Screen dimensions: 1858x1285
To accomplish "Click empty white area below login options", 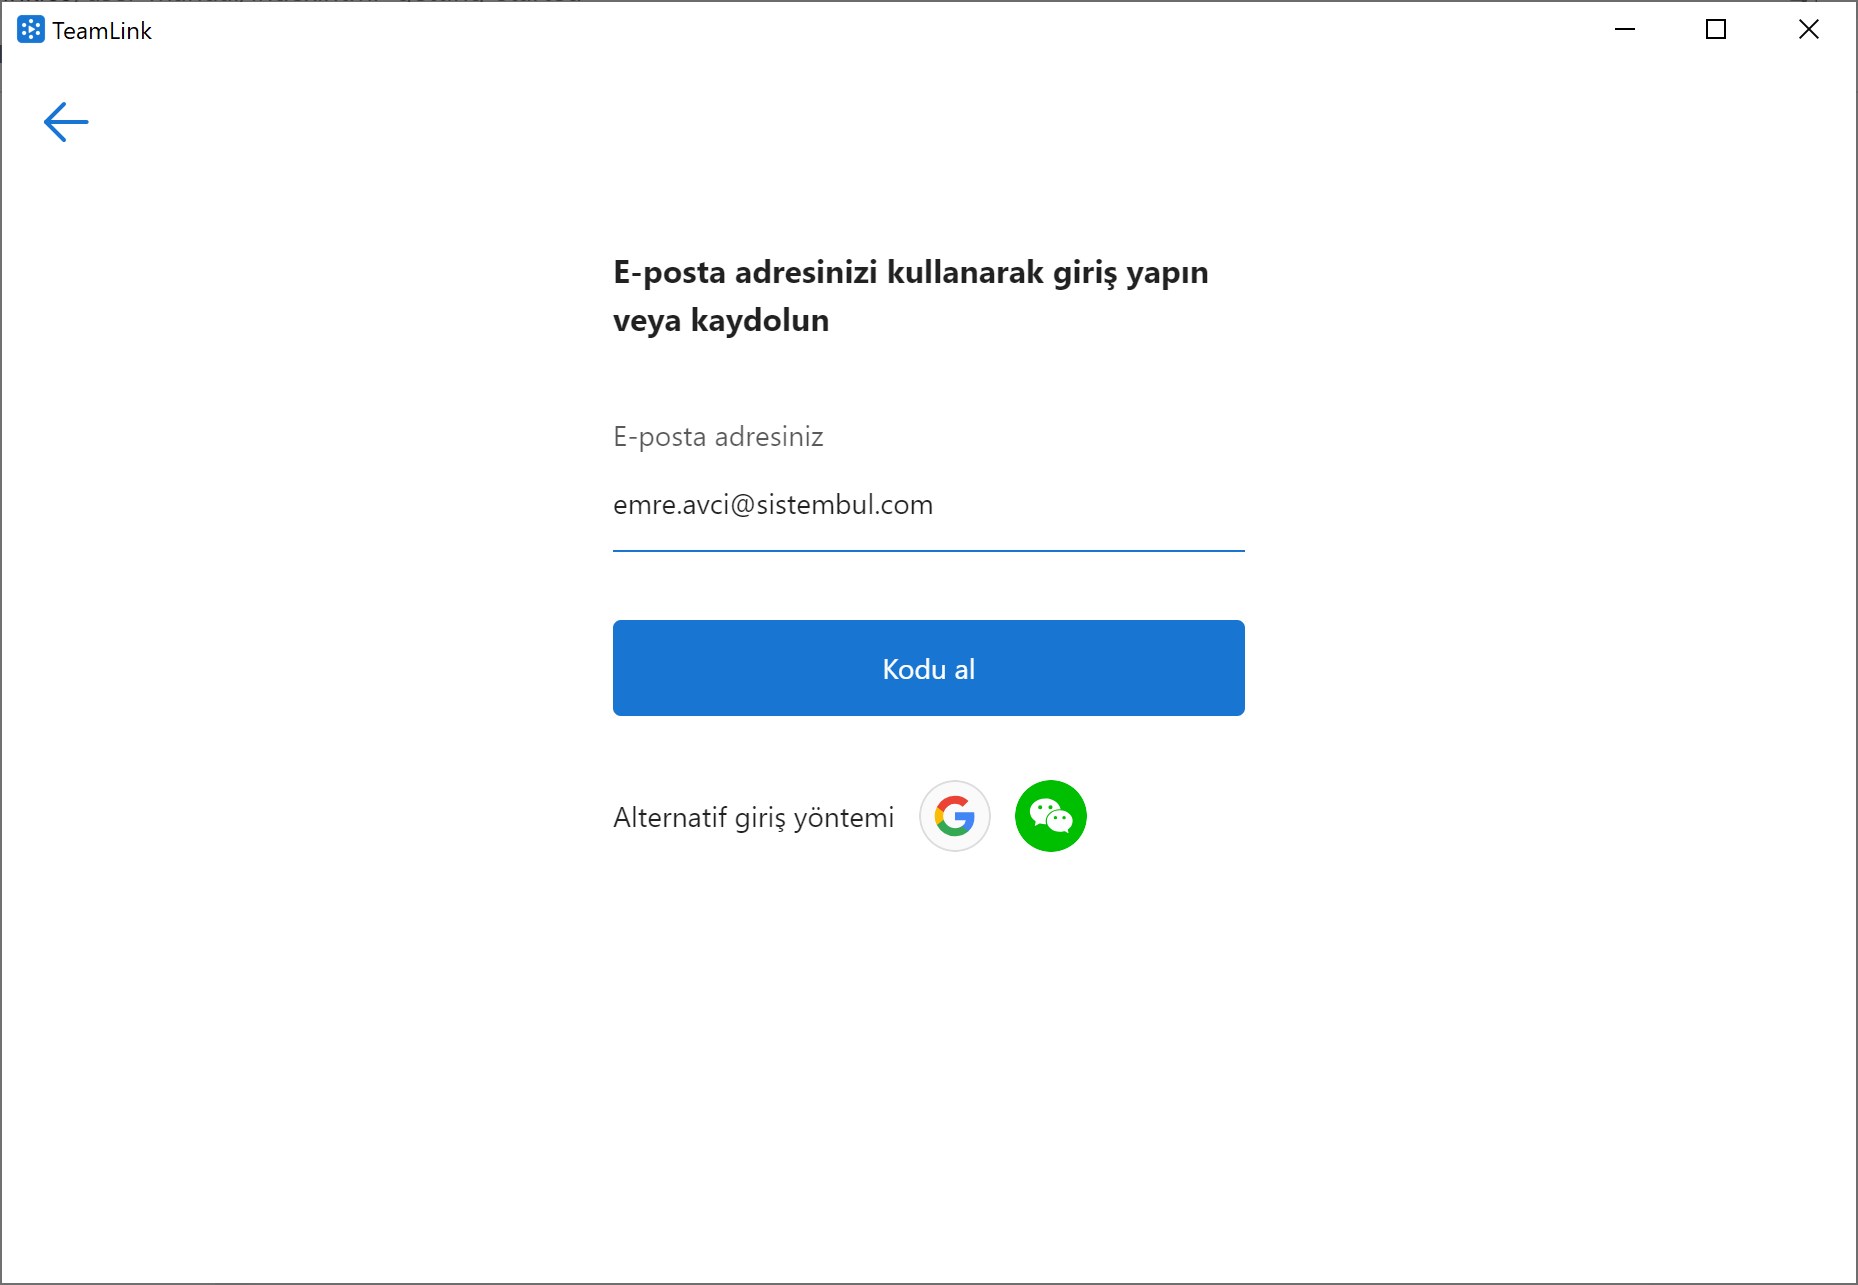I will pyautogui.click(x=929, y=1050).
